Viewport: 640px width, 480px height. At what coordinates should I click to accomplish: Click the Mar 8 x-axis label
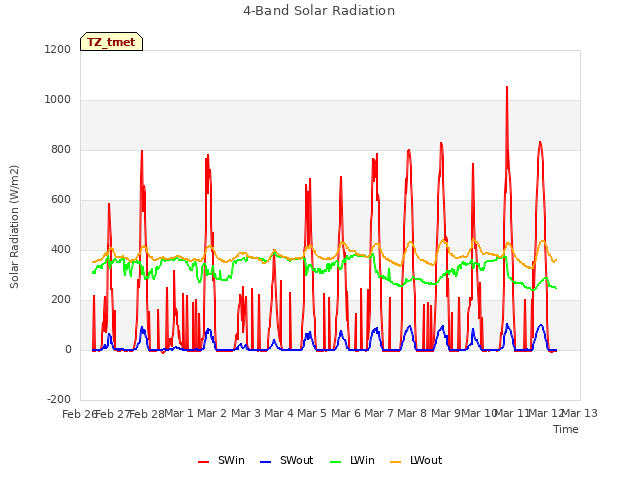tap(412, 413)
